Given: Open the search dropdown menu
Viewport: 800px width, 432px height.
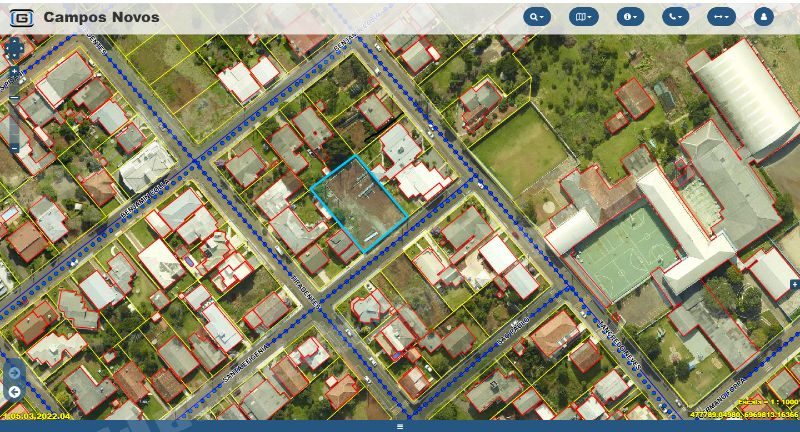Looking at the screenshot, I should pos(537,17).
